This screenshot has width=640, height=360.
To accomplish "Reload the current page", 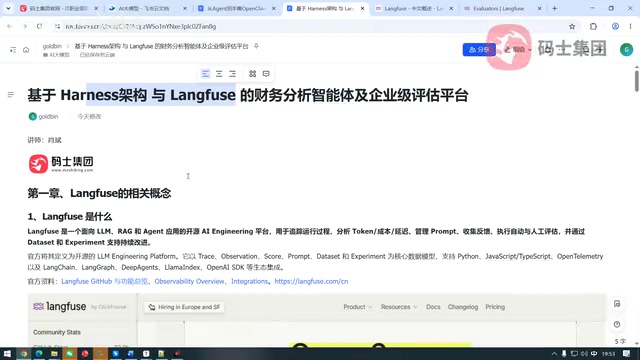I will coord(40,27).
